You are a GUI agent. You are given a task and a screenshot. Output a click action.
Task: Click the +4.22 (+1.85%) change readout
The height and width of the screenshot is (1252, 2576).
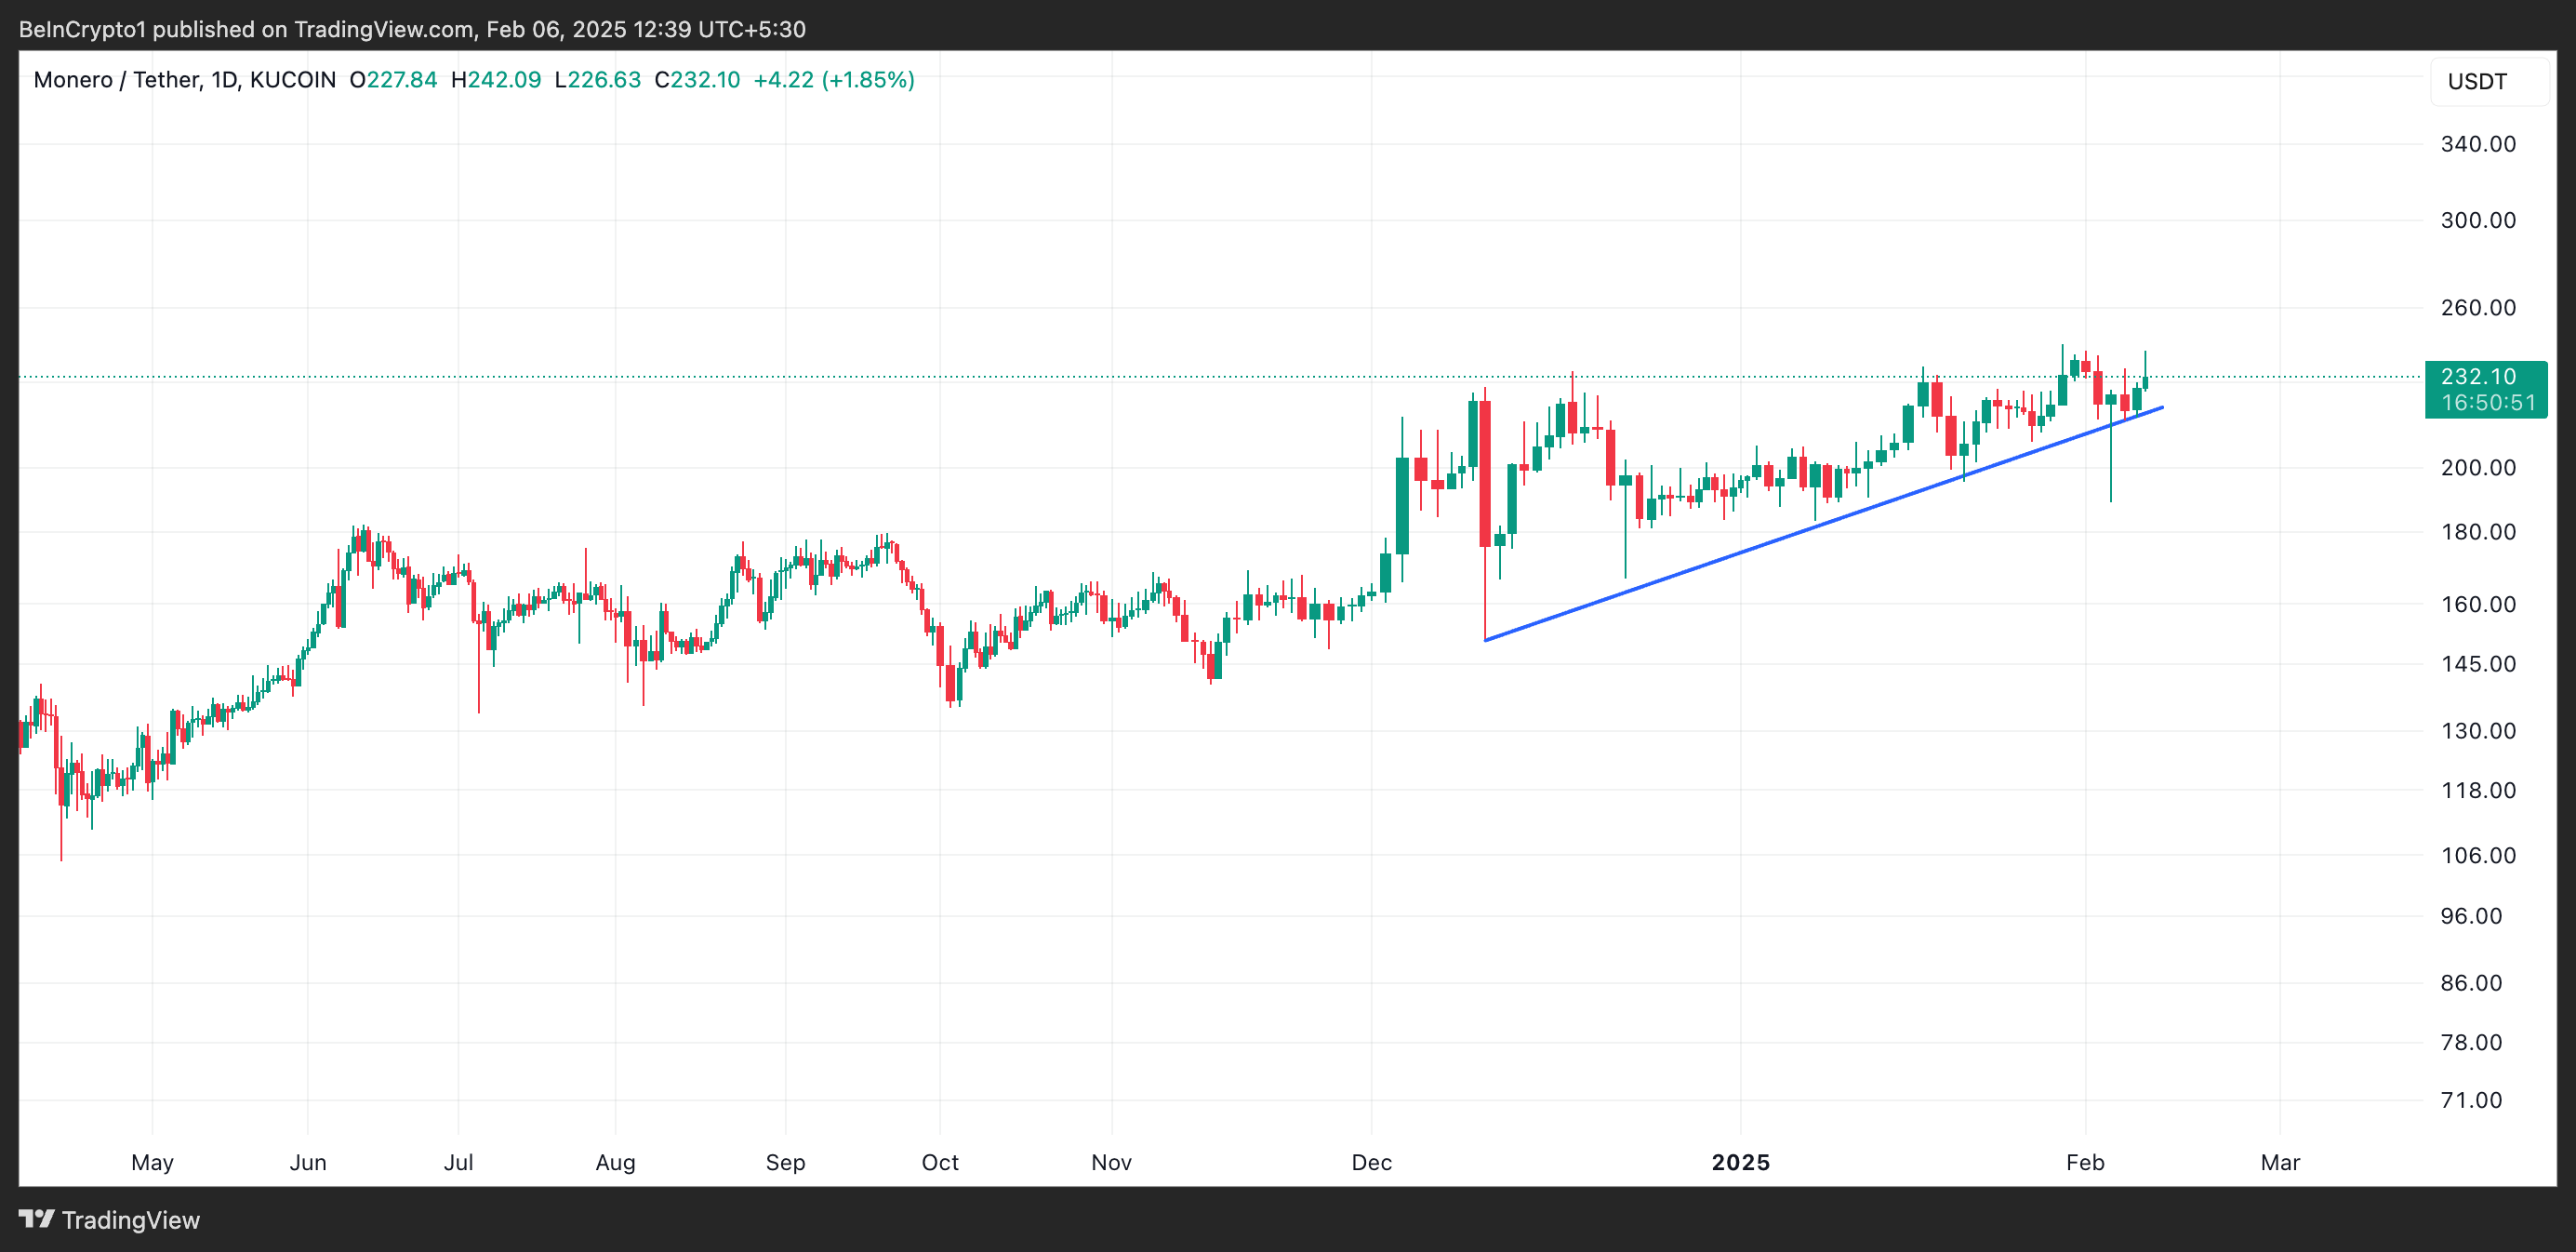pyautogui.click(x=833, y=80)
